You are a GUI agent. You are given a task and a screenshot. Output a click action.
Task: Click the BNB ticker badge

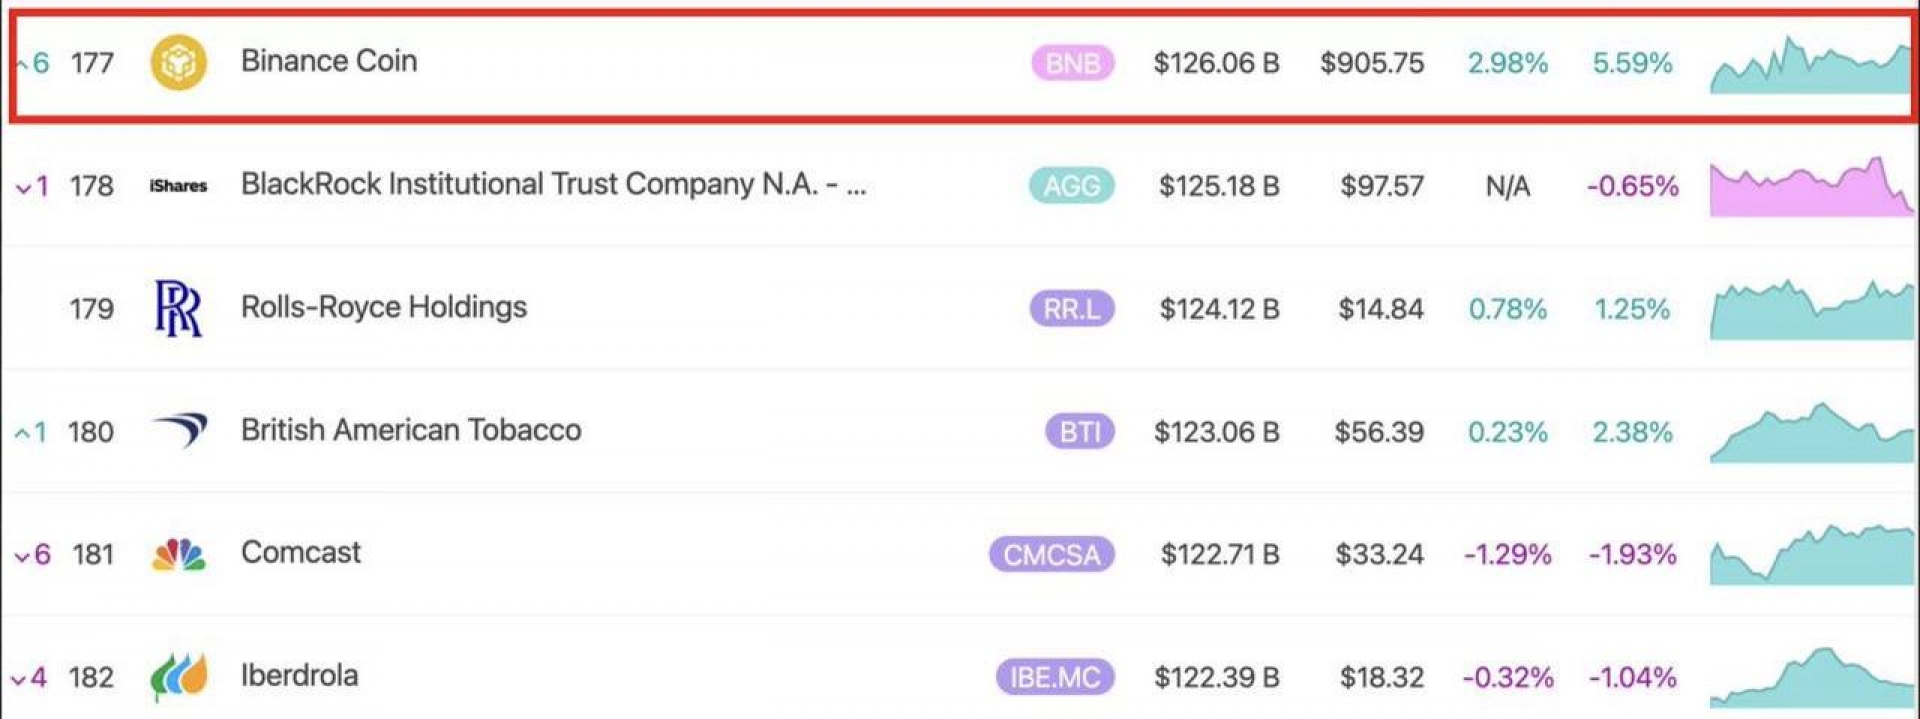pyautogui.click(x=1072, y=63)
